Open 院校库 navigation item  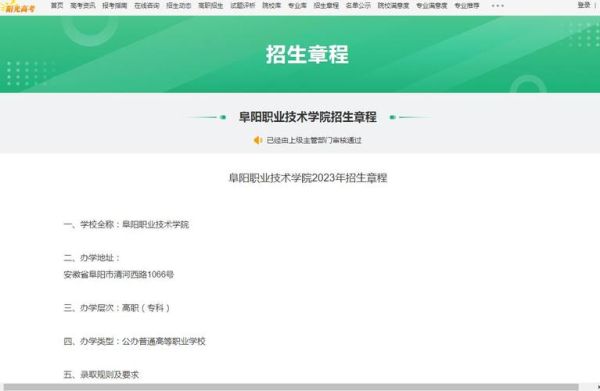point(271,6)
